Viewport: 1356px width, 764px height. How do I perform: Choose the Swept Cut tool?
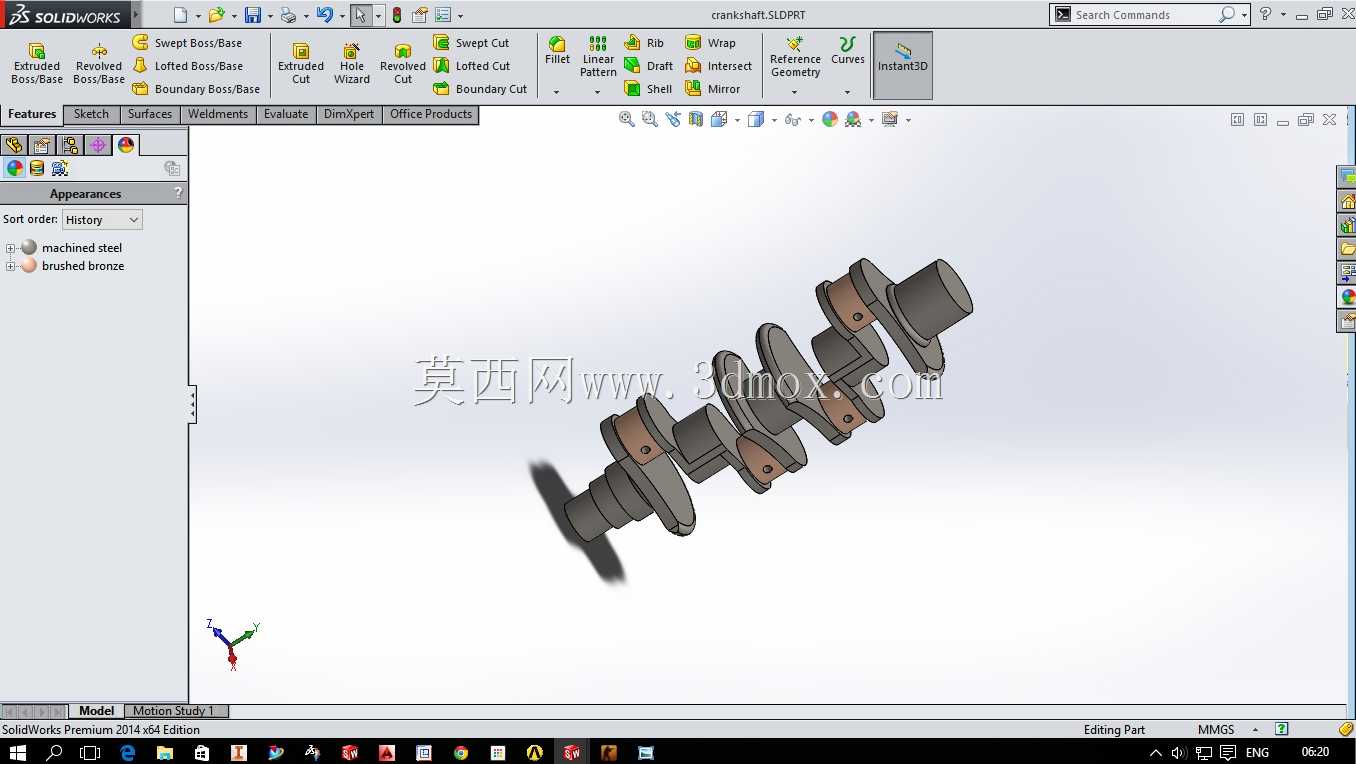[x=471, y=43]
